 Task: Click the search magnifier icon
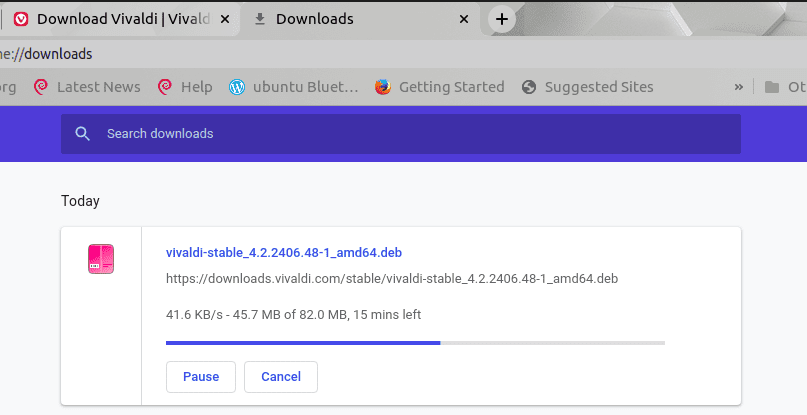(83, 134)
